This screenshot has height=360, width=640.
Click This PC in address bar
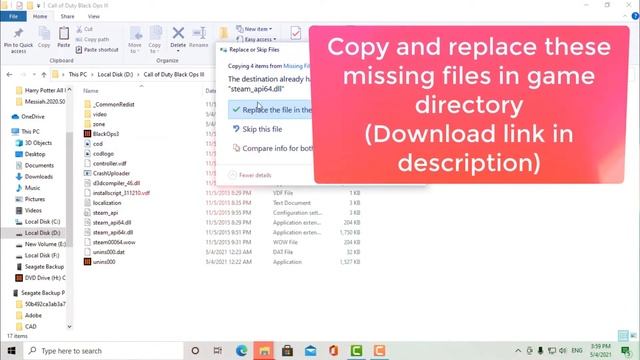click(78, 75)
